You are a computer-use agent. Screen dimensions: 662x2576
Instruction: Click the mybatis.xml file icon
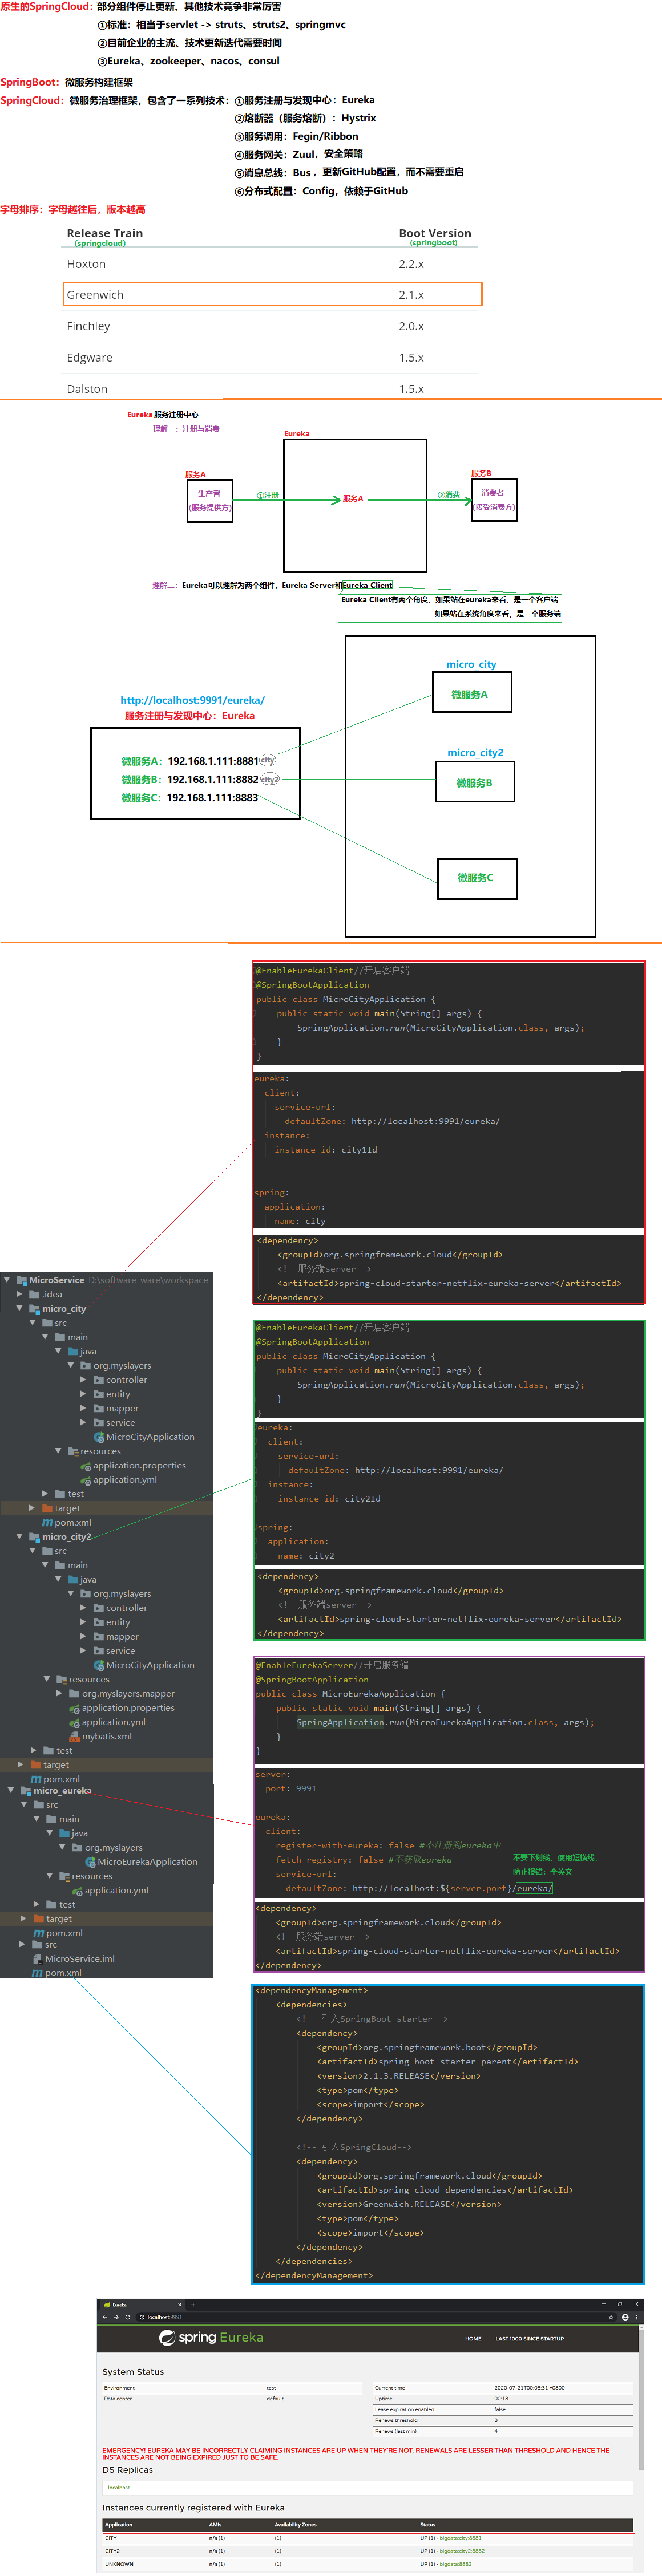click(74, 1736)
